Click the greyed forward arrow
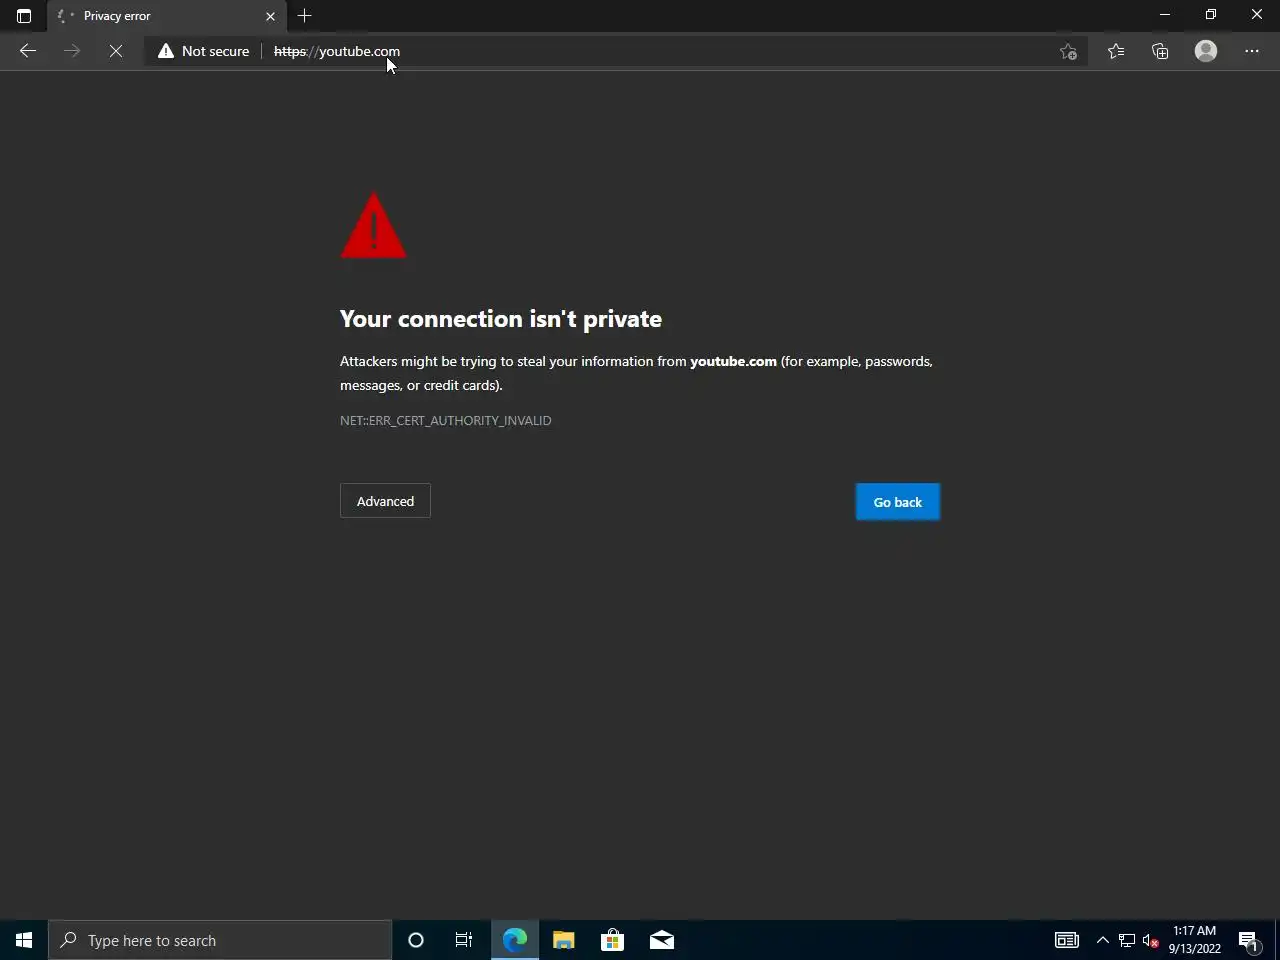Image resolution: width=1280 pixels, height=960 pixels. tap(72, 51)
